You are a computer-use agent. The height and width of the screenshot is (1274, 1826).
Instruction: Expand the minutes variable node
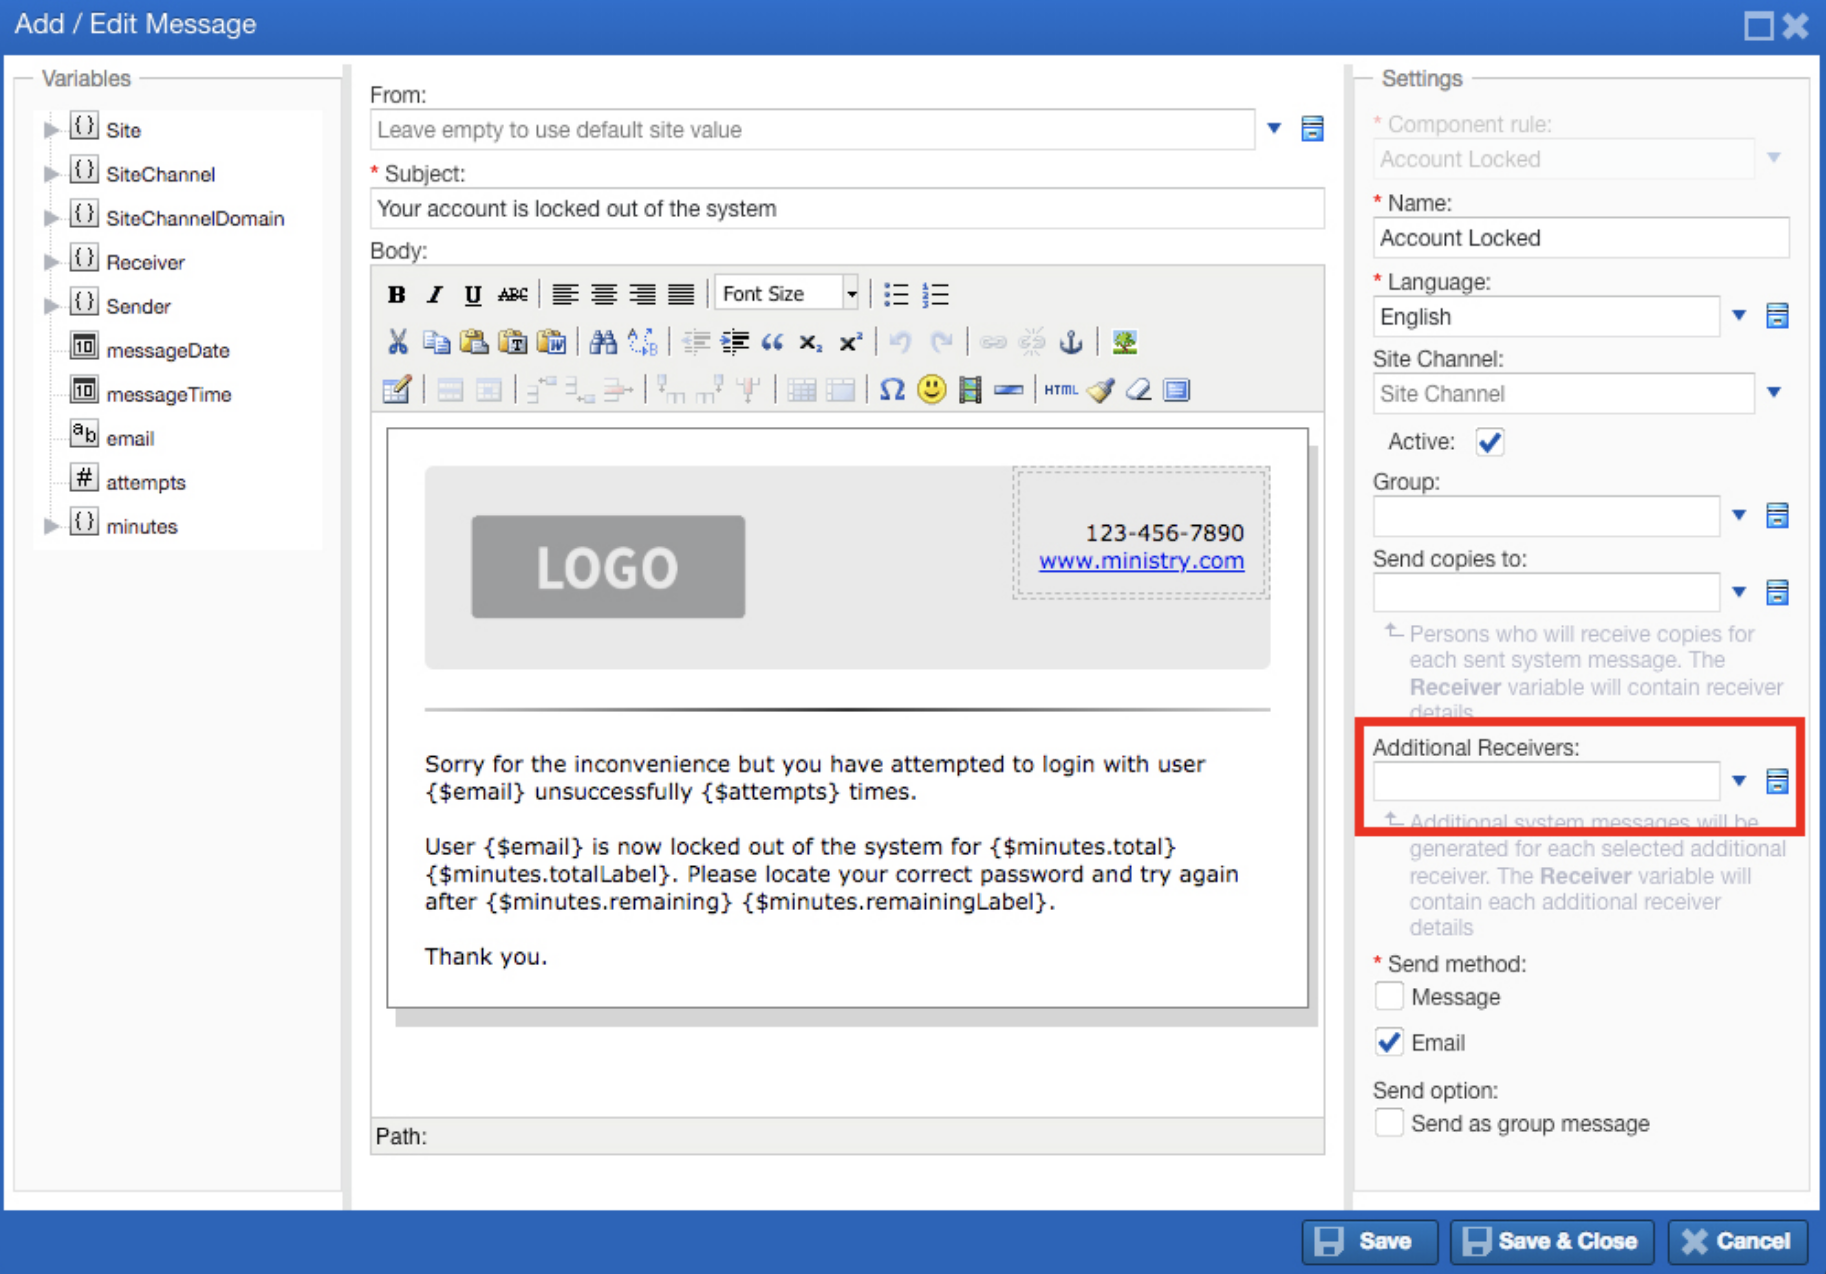[50, 526]
